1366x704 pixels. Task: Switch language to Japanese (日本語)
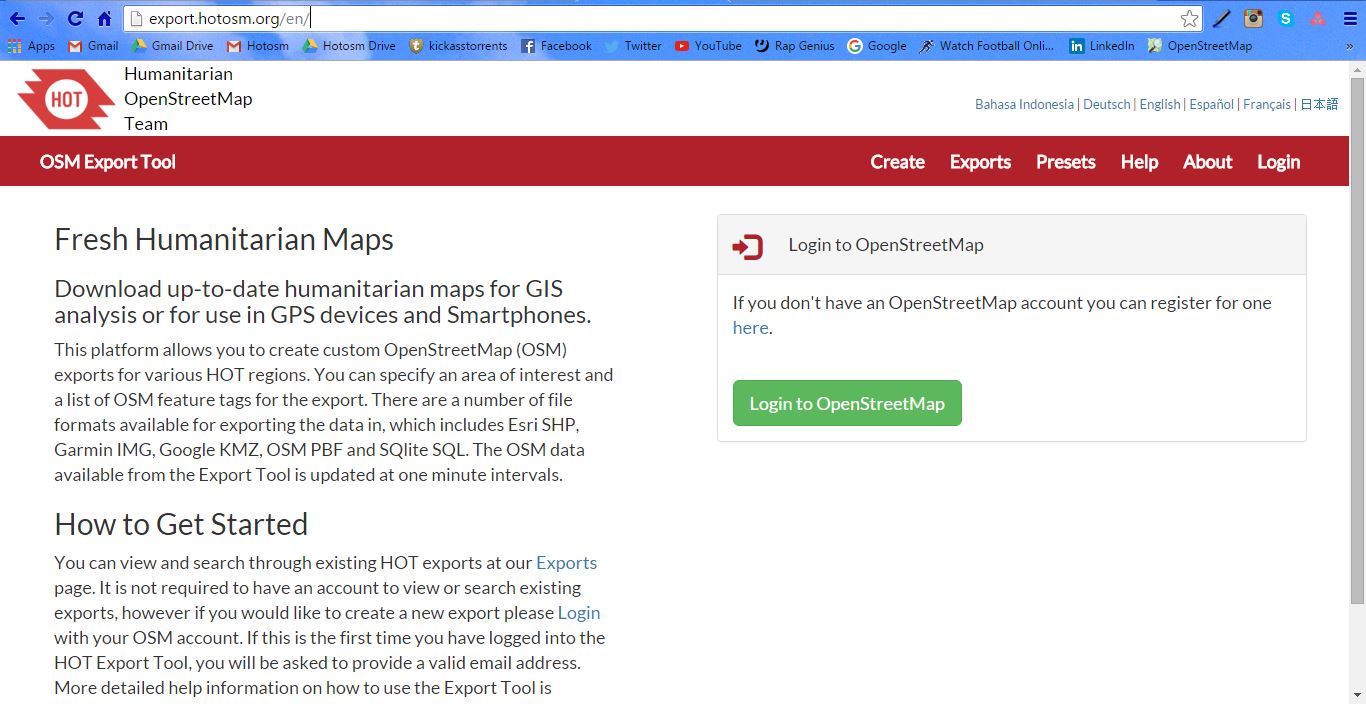pyautogui.click(x=1319, y=104)
